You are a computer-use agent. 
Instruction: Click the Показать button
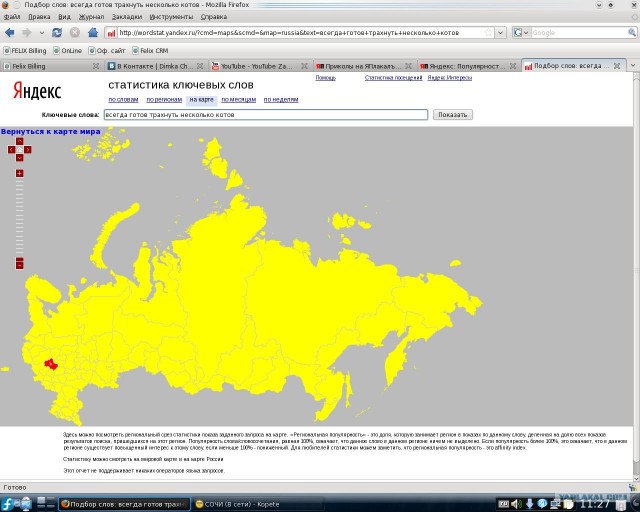453,115
